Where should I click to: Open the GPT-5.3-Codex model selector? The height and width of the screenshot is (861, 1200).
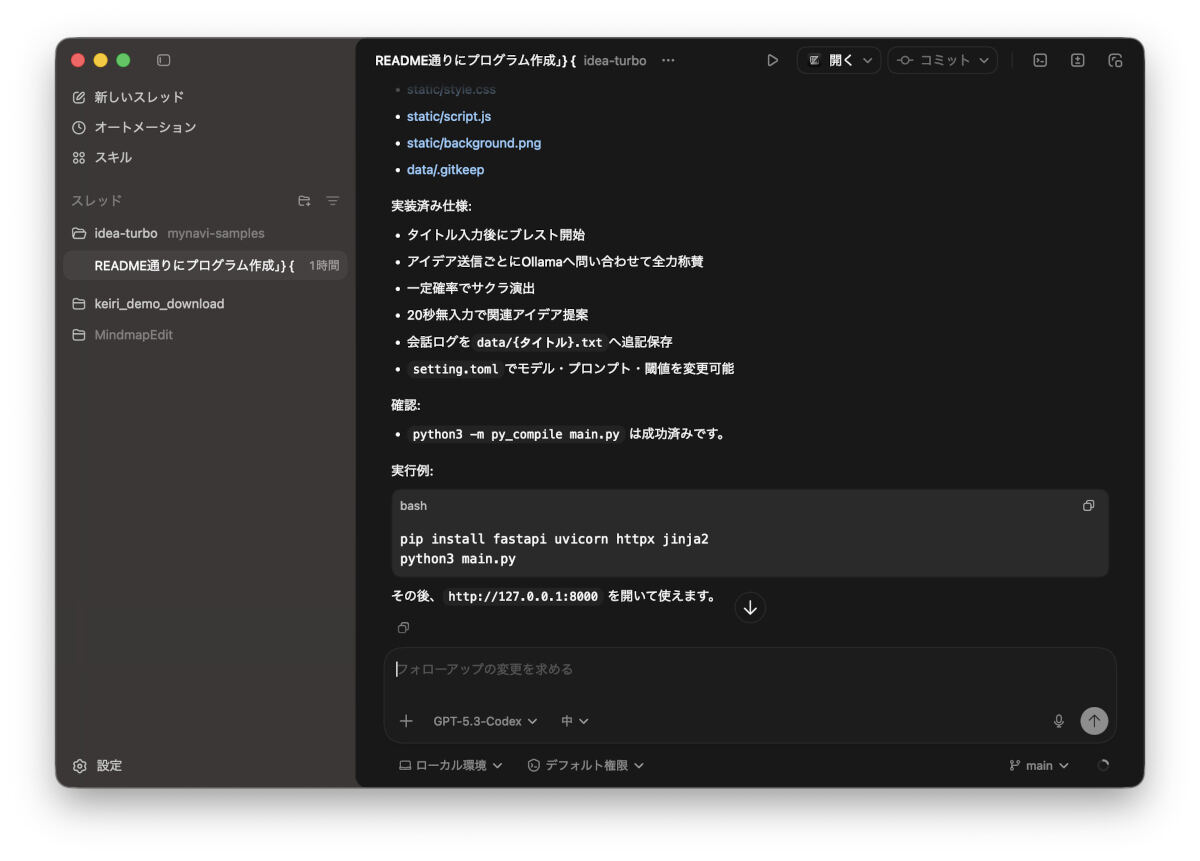tap(484, 720)
